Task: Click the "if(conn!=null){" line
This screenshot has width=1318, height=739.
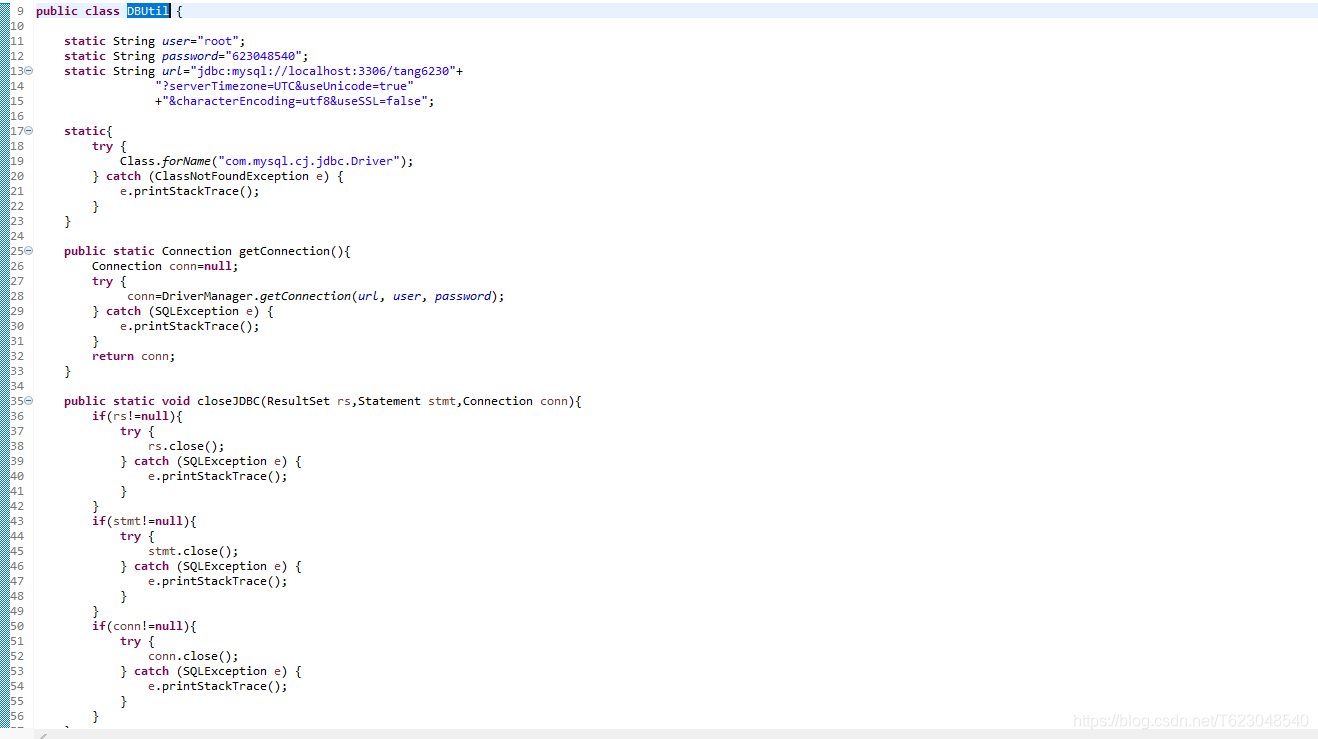Action: 145,626
